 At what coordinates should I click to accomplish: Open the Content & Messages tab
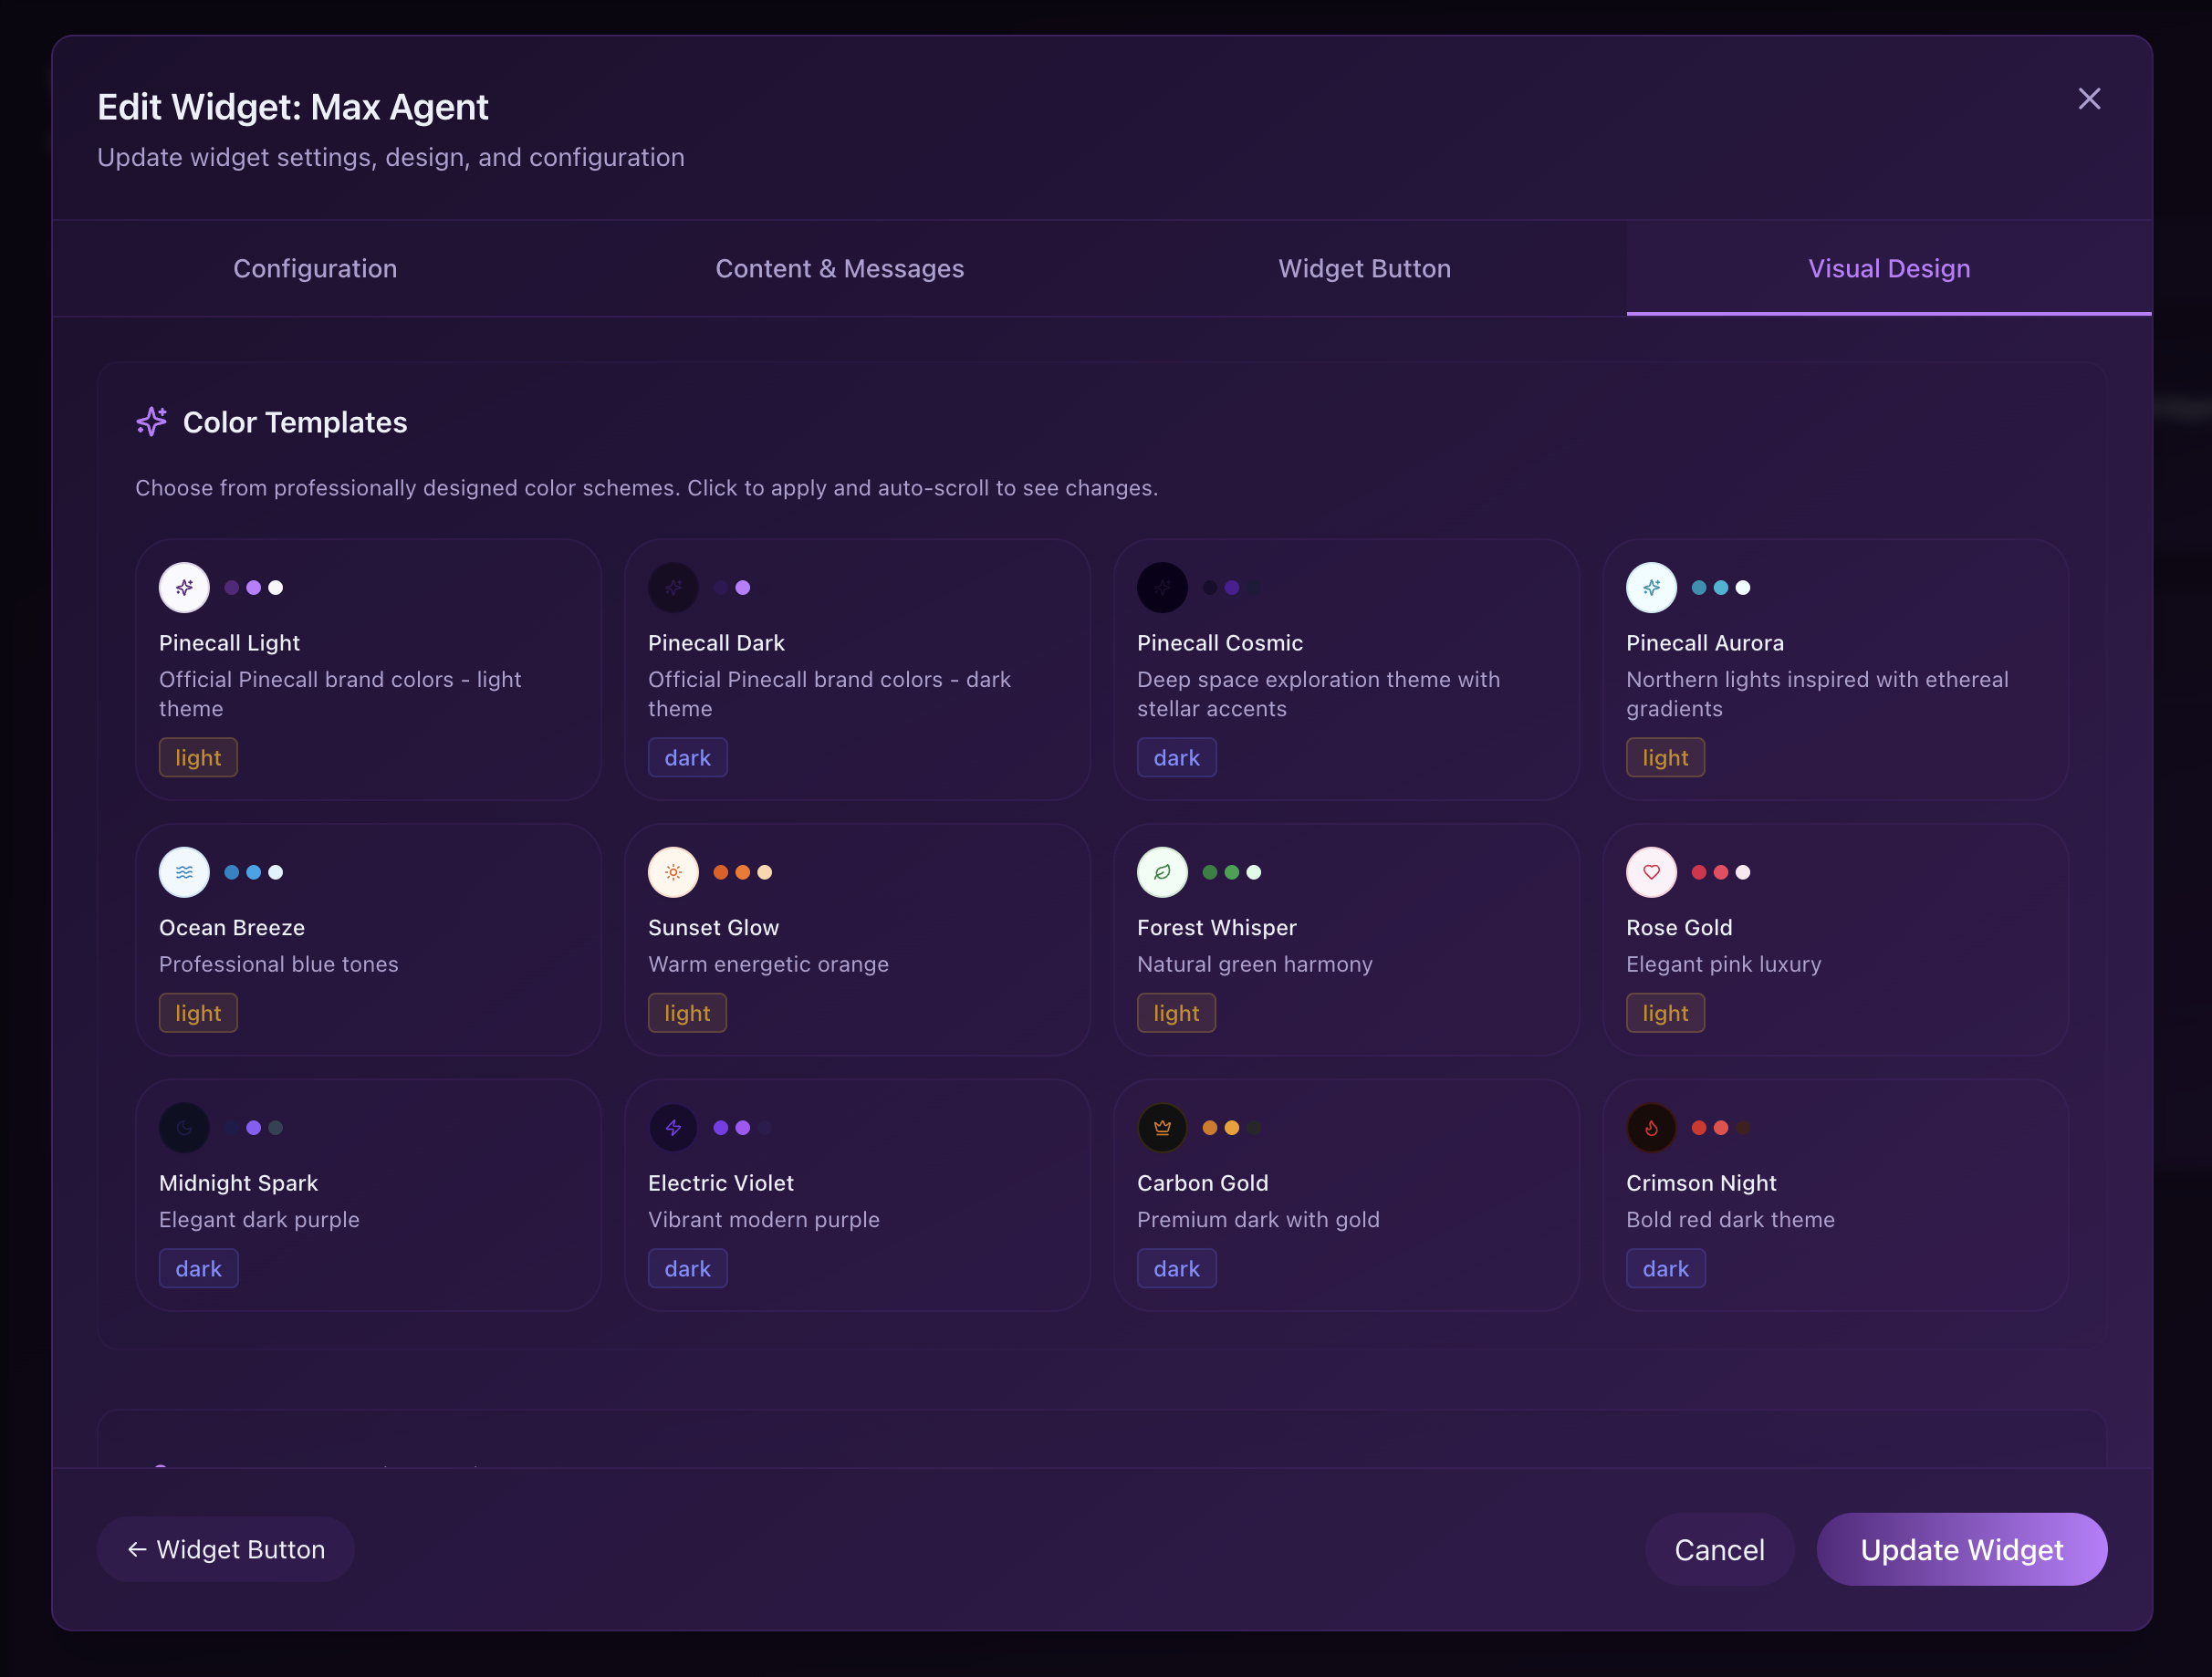pyautogui.click(x=839, y=268)
